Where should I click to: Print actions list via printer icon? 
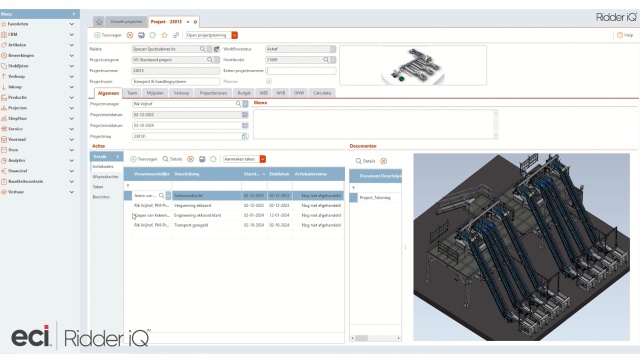pyautogui.click(x=202, y=159)
